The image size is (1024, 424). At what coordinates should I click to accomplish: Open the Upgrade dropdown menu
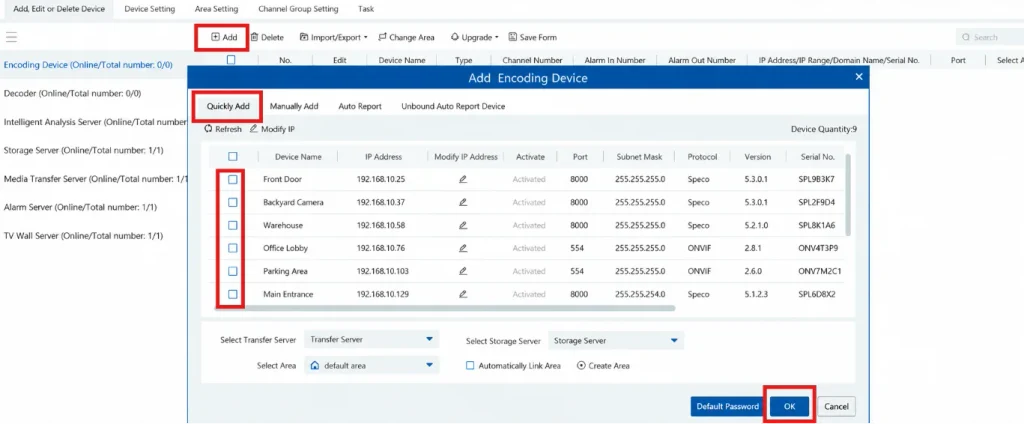tap(475, 37)
